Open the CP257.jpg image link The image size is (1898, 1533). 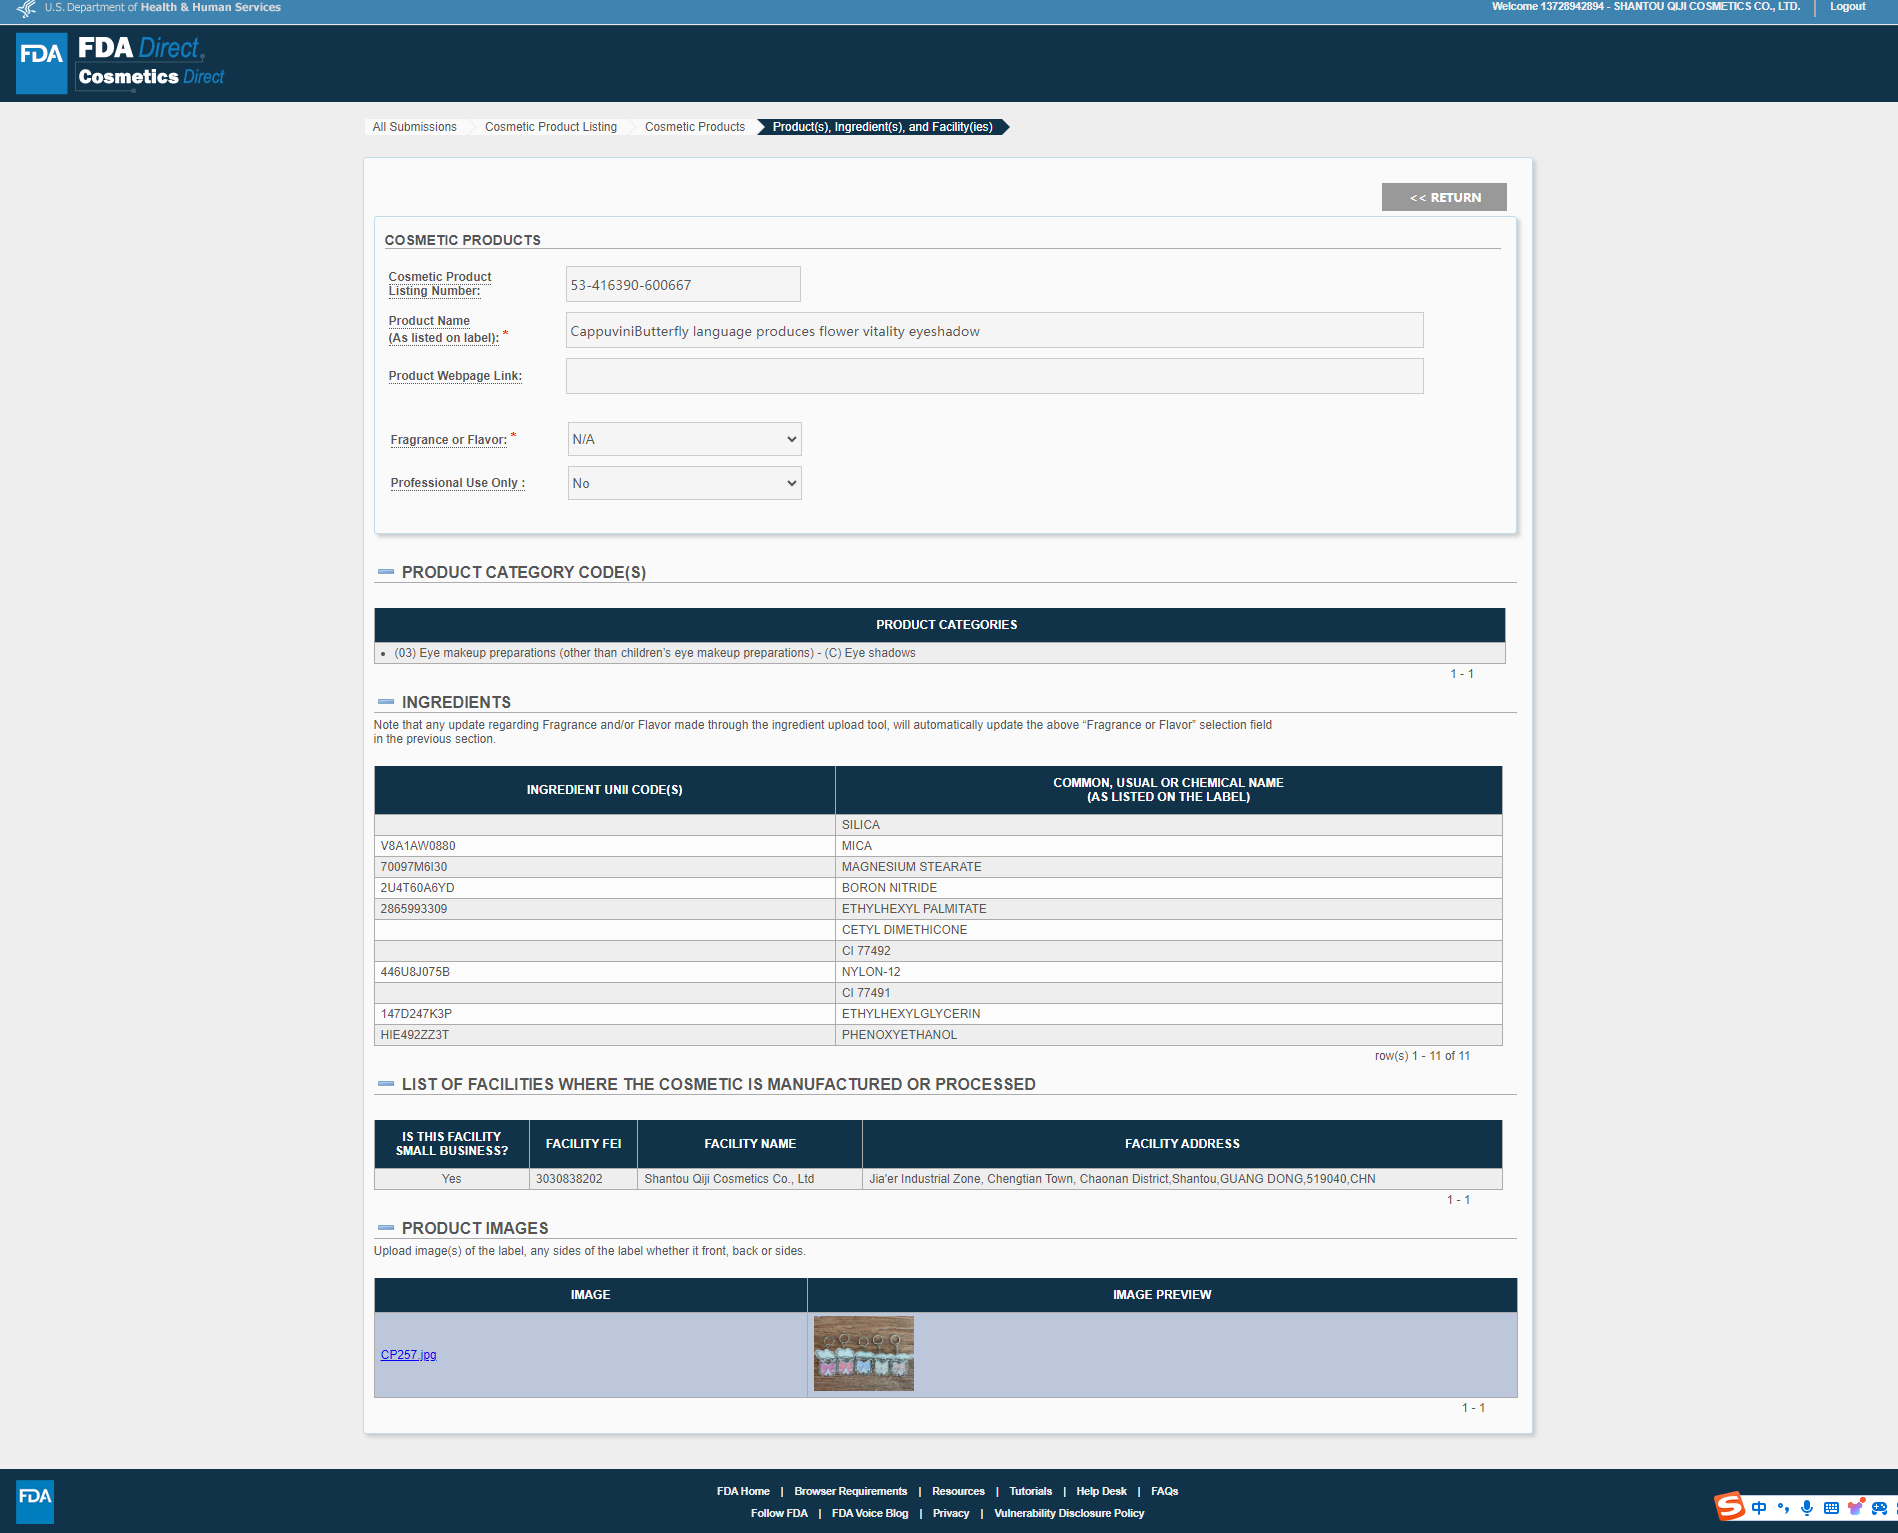pos(408,1355)
